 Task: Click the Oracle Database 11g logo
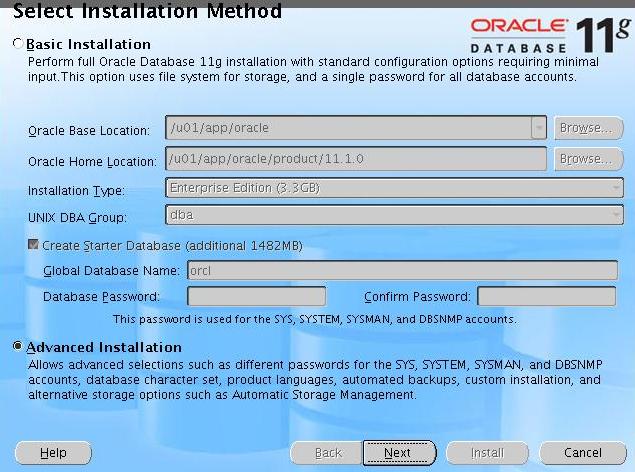(550, 35)
